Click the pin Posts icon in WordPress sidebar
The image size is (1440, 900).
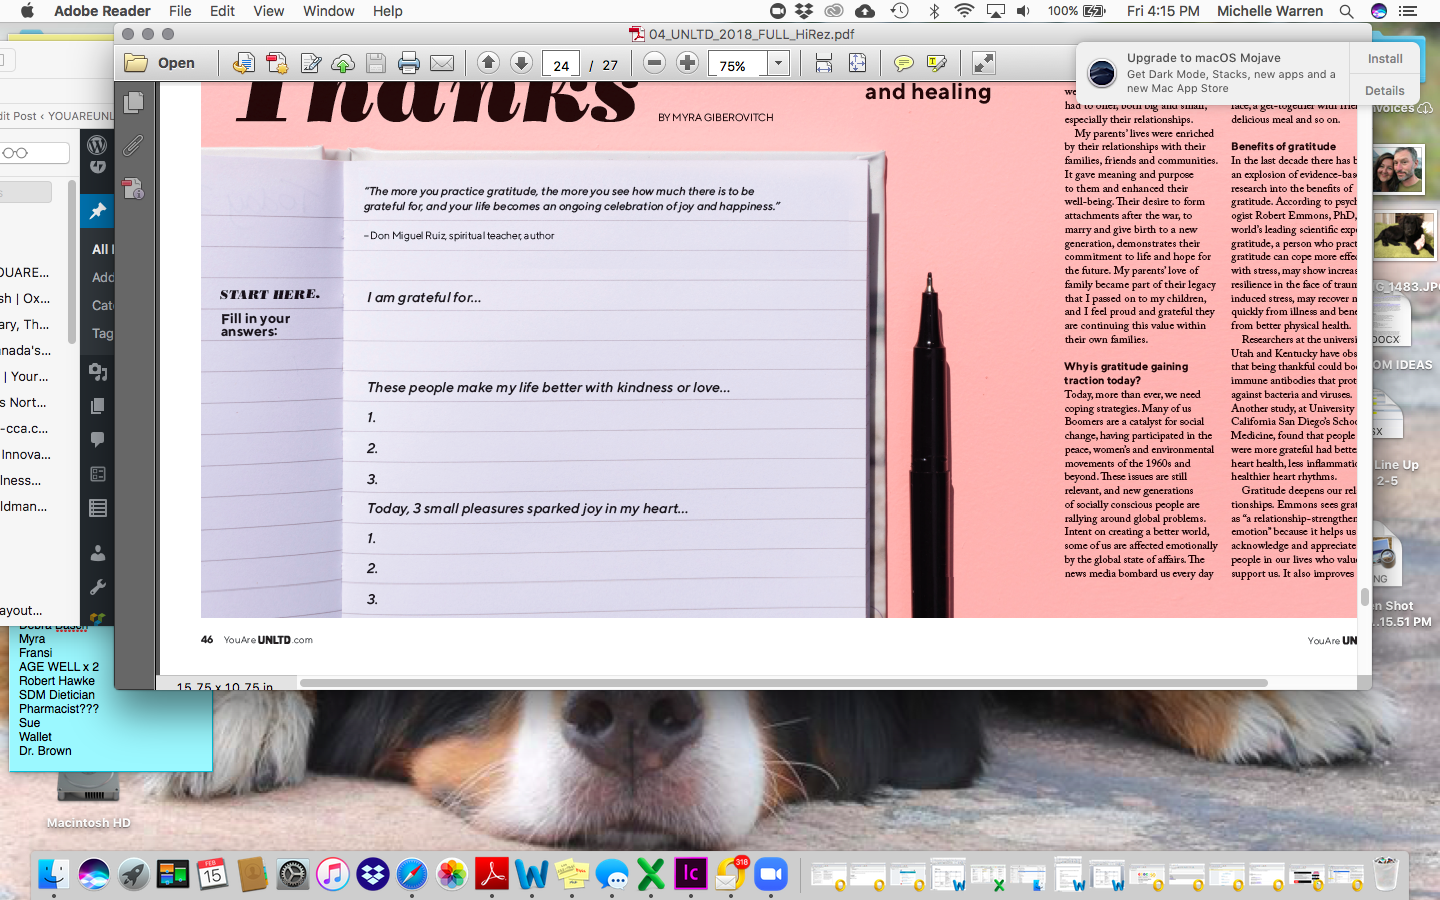click(97, 211)
